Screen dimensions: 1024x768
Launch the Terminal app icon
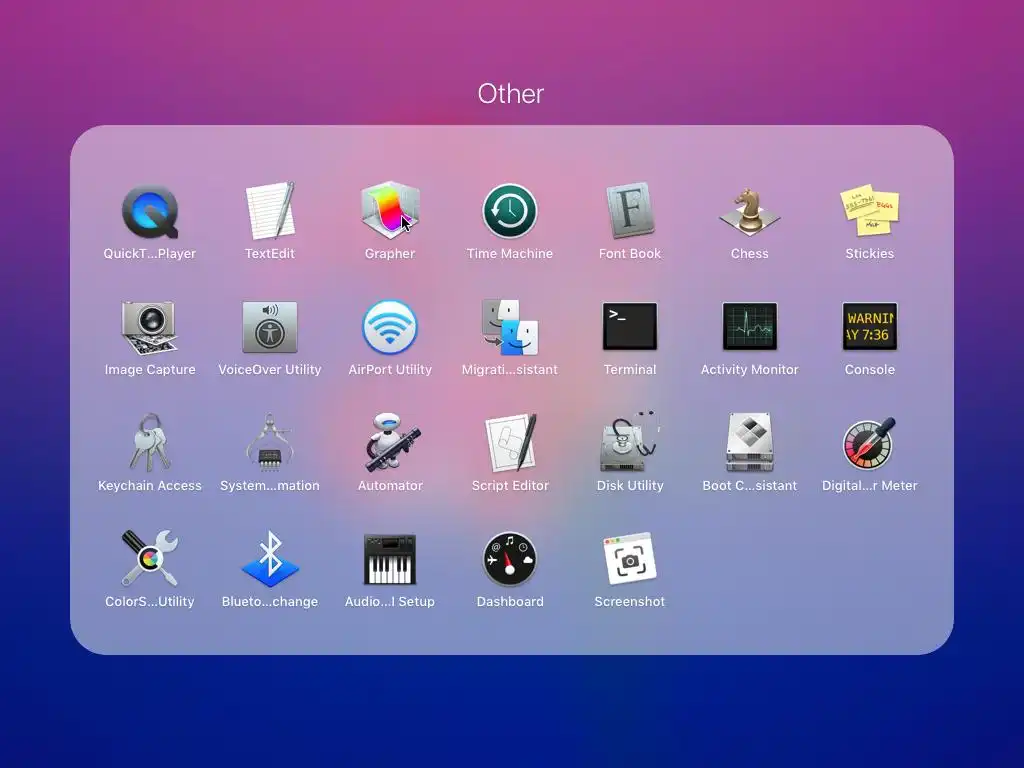pyautogui.click(x=630, y=326)
